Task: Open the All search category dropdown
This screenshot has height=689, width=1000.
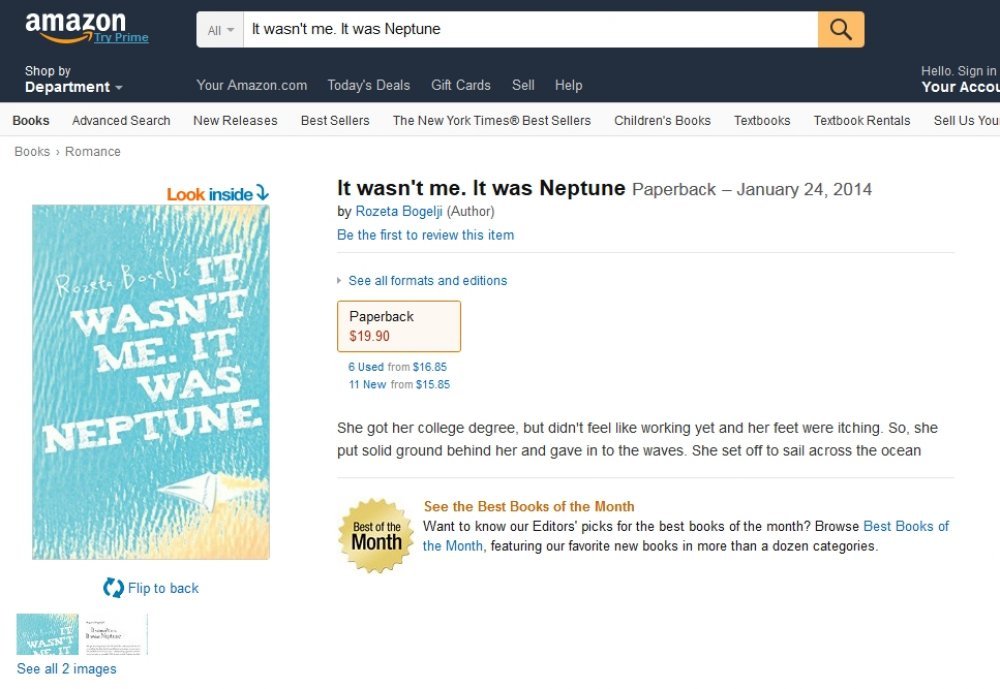Action: 220,29
